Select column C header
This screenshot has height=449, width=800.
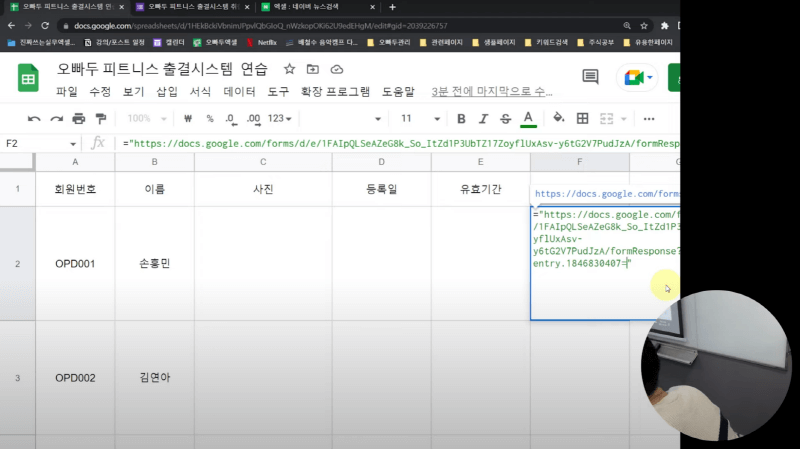point(263,162)
